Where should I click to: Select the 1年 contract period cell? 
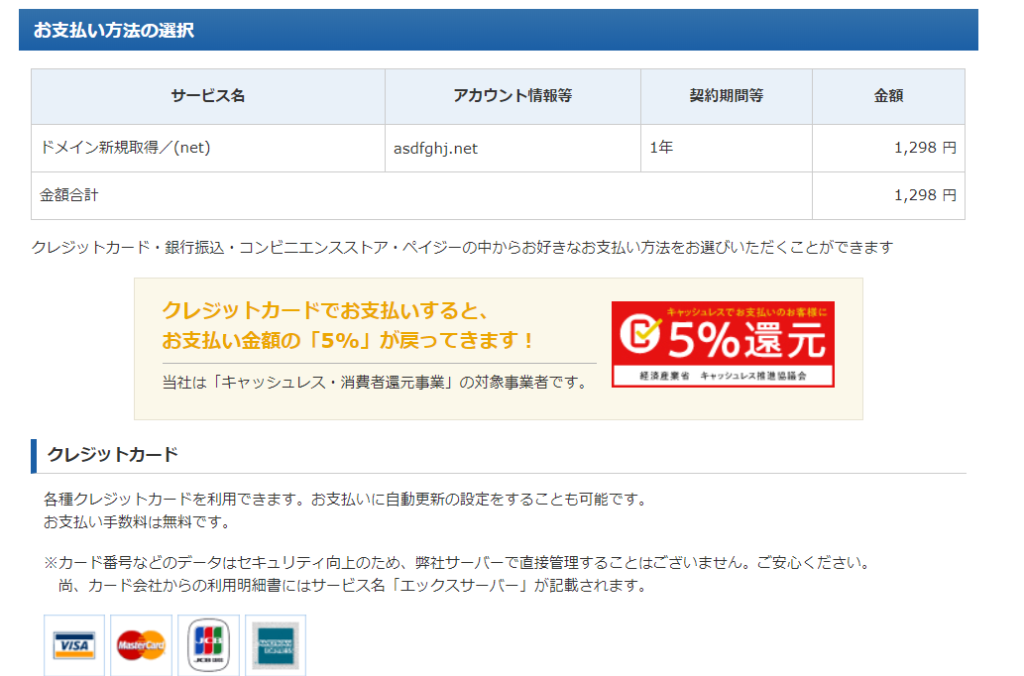coord(726,148)
